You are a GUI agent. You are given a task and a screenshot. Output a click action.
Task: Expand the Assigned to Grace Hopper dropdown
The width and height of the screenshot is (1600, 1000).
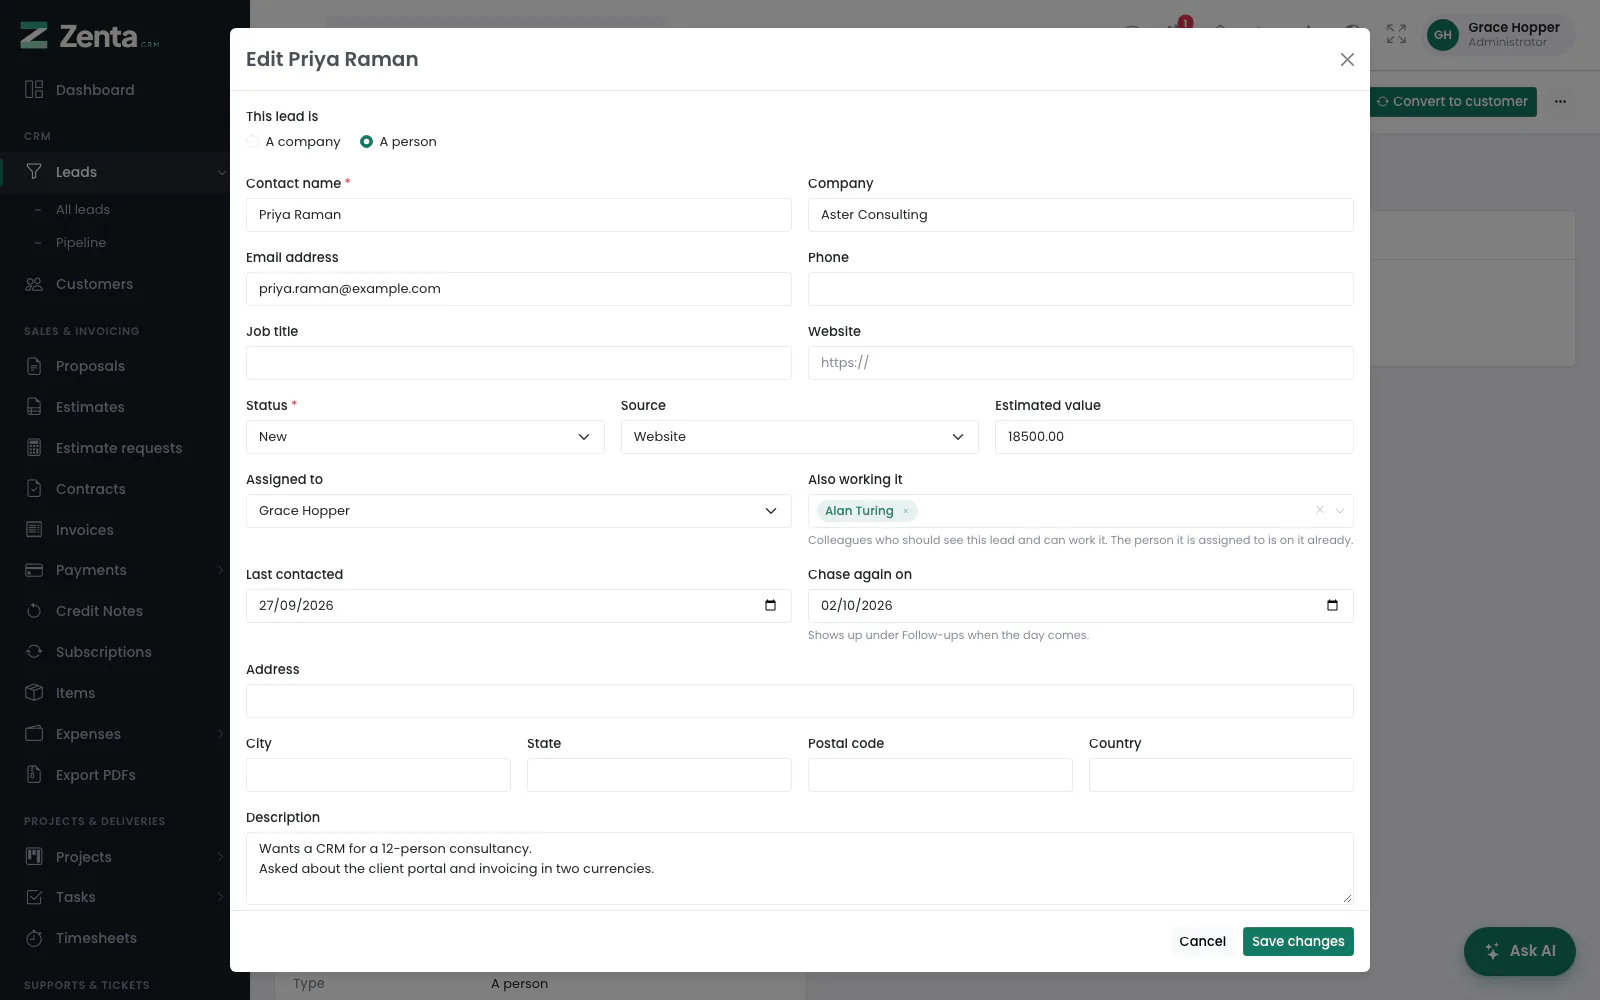pos(518,511)
